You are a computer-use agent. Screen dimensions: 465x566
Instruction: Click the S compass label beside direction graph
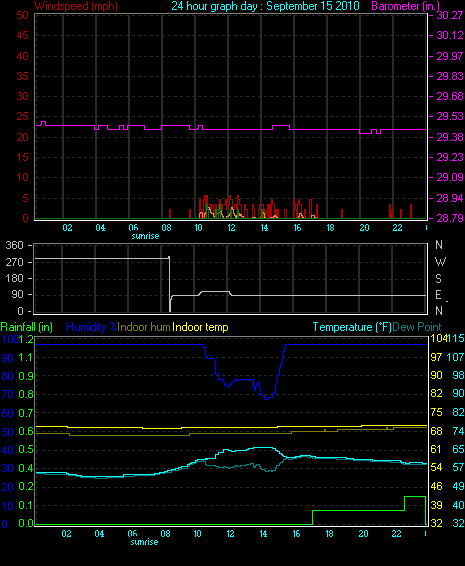tap(438, 279)
